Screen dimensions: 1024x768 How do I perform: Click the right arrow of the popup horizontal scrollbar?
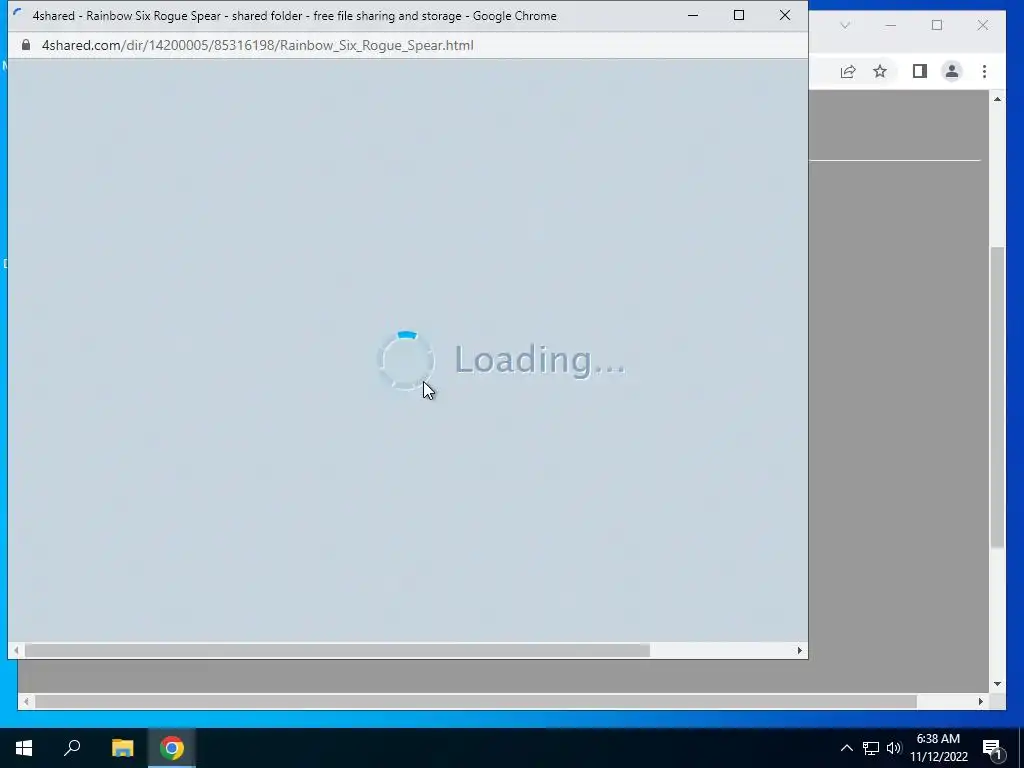tap(799, 650)
